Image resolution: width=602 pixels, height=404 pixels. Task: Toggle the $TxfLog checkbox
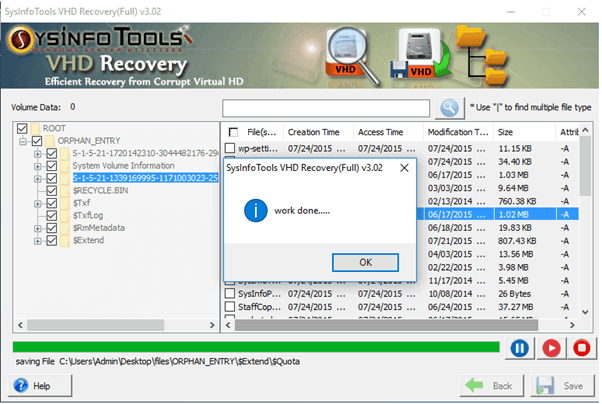click(52, 215)
